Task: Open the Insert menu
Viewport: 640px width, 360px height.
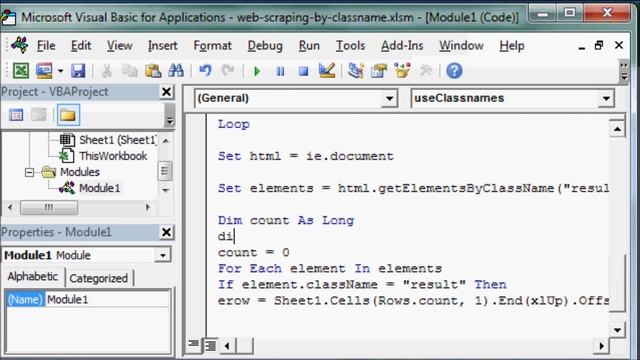Action: click(x=162, y=46)
